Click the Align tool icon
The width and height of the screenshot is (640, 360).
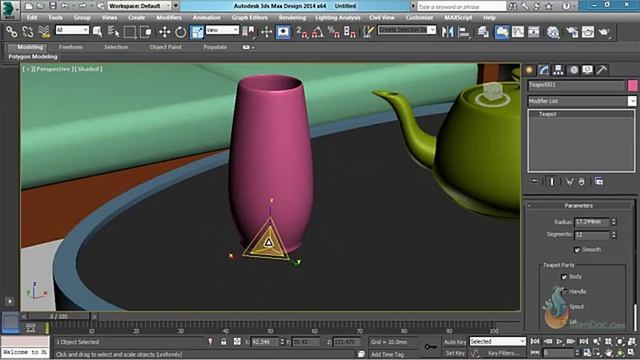click(464, 32)
